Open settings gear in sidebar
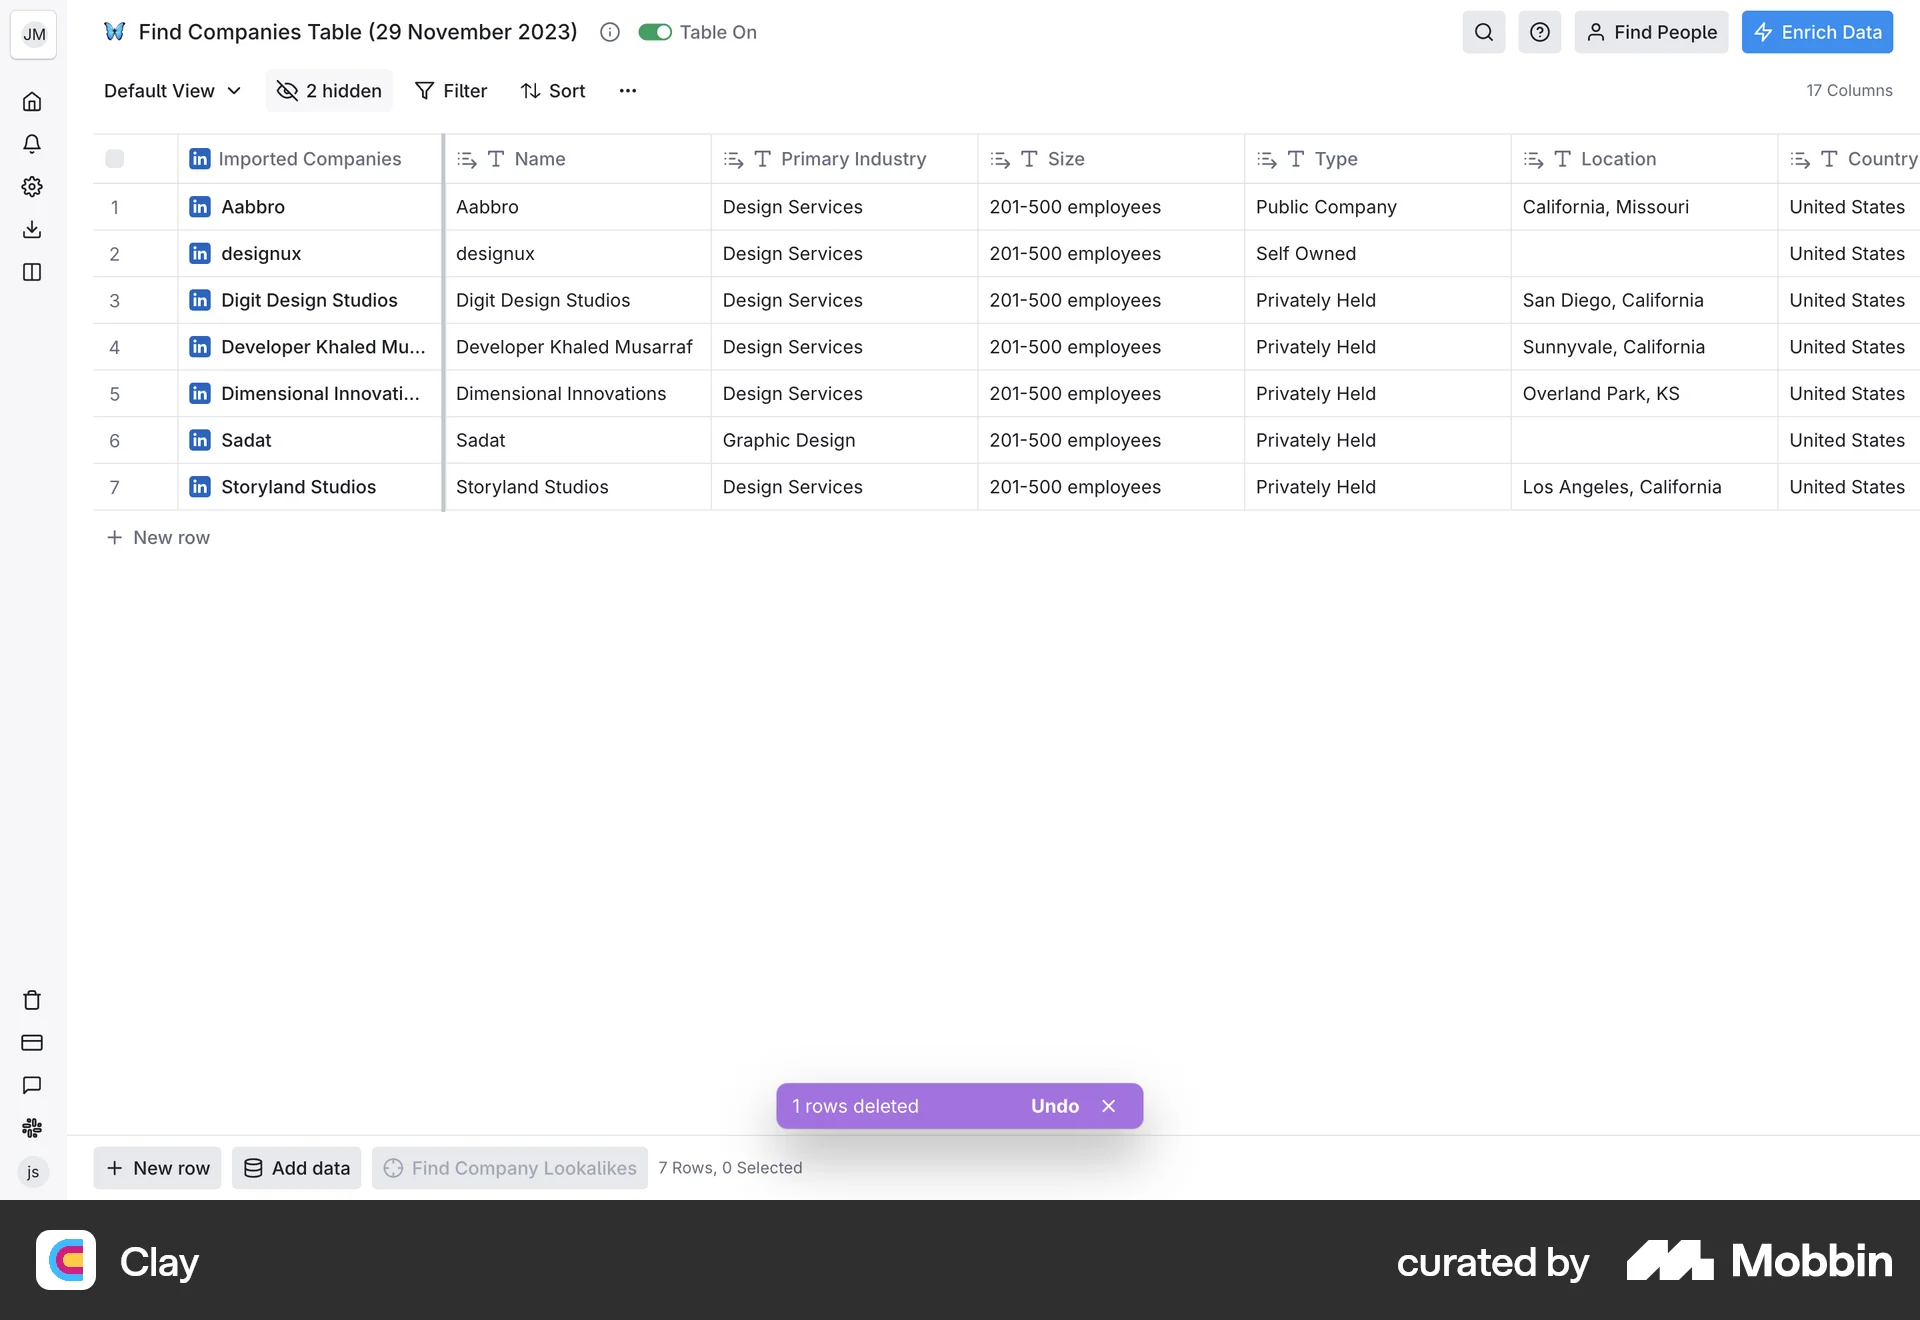Image resolution: width=1920 pixels, height=1320 pixels. coord(32,187)
